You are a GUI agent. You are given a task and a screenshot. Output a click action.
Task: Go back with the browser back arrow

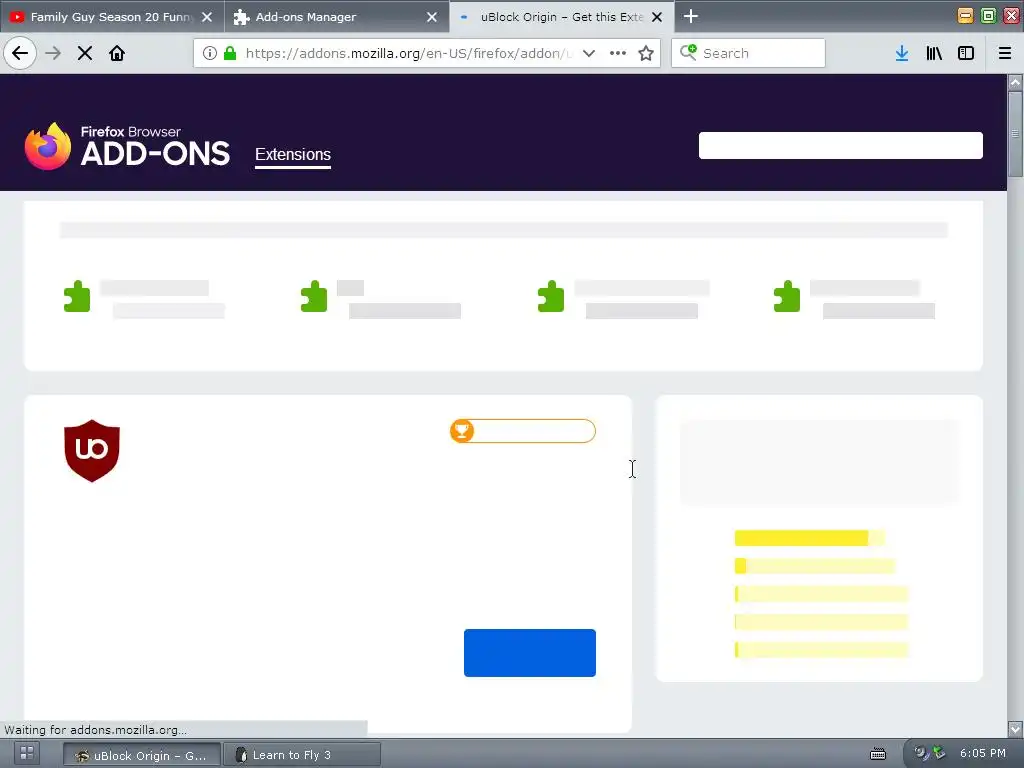[x=20, y=53]
